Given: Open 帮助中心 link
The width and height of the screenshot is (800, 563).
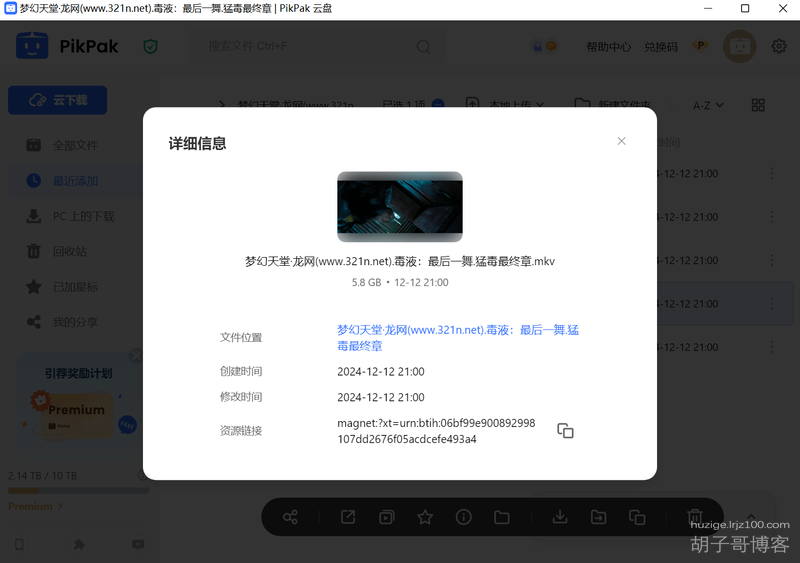Looking at the screenshot, I should pyautogui.click(x=608, y=46).
